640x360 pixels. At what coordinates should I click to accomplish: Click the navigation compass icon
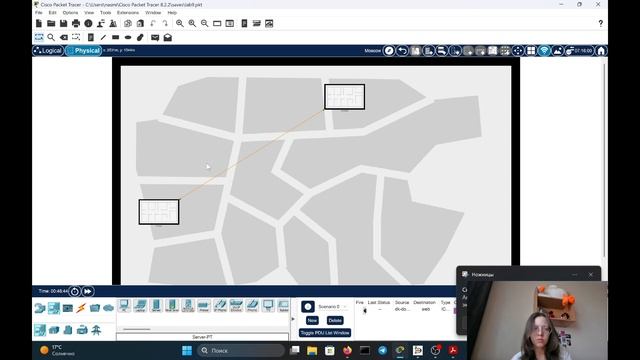coord(389,51)
